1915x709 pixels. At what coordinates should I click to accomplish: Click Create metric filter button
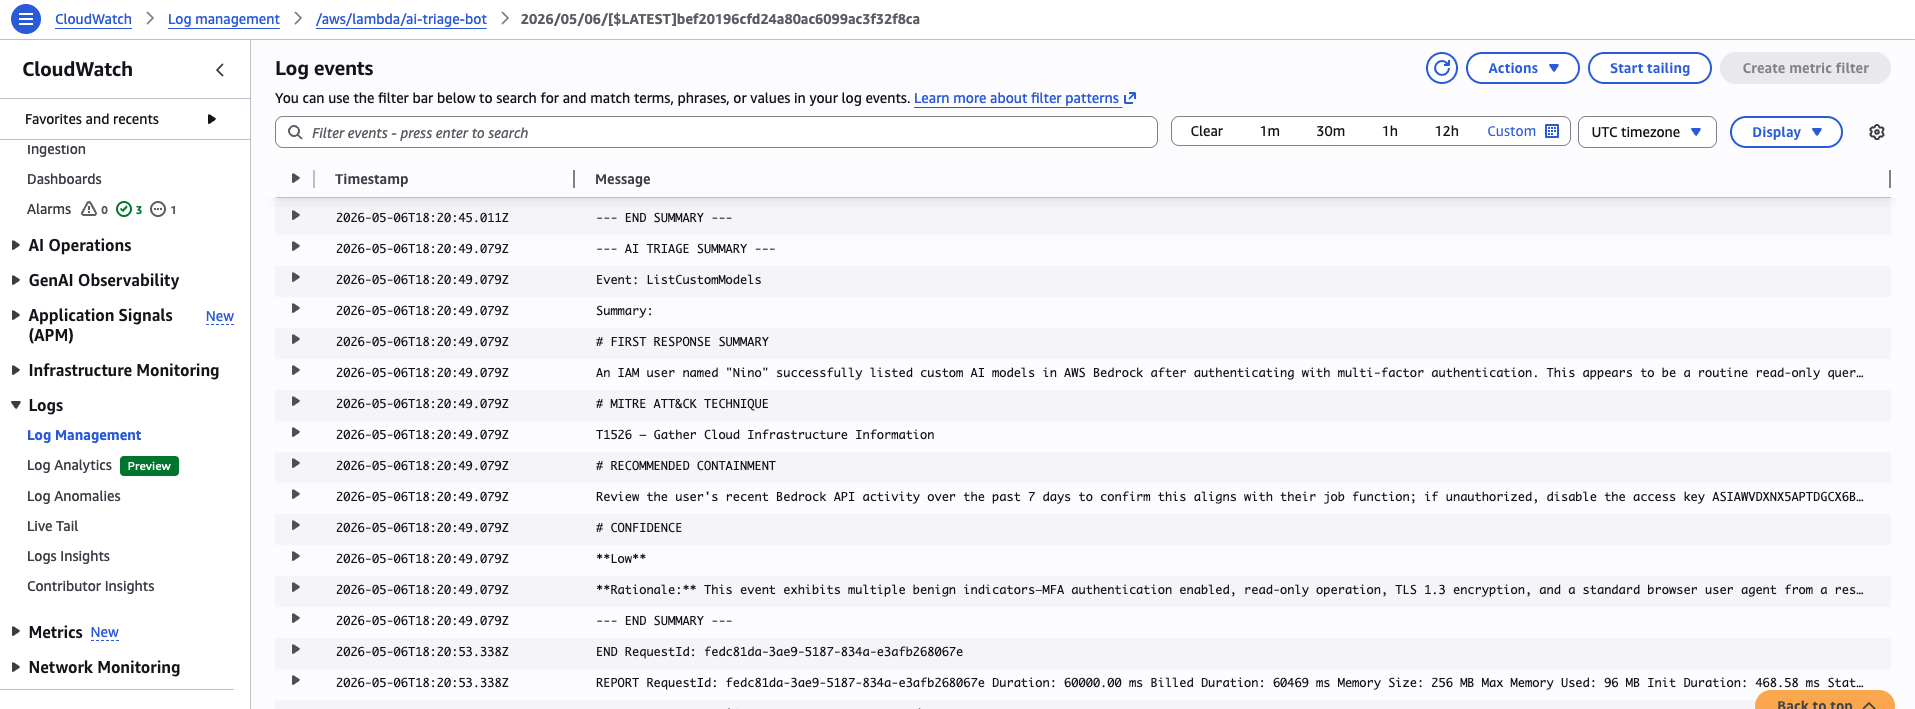(x=1805, y=68)
